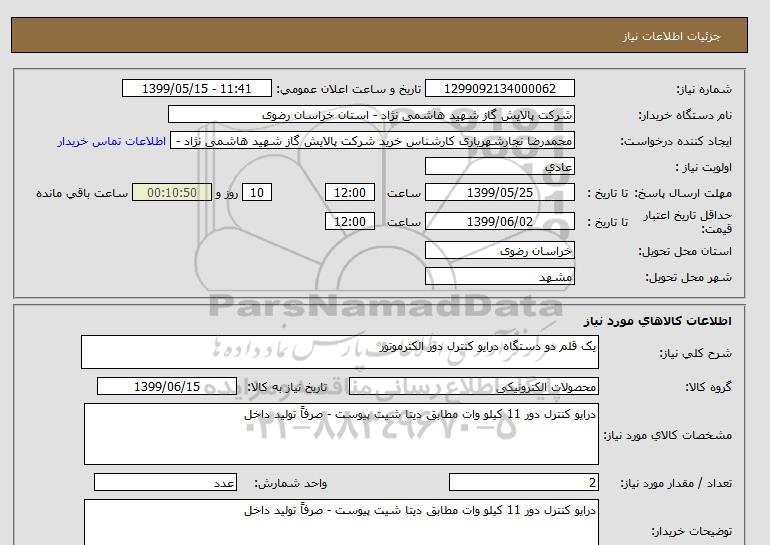
Task: Click the 12:00 time field beside 1399/06/02
Action: 350,221
